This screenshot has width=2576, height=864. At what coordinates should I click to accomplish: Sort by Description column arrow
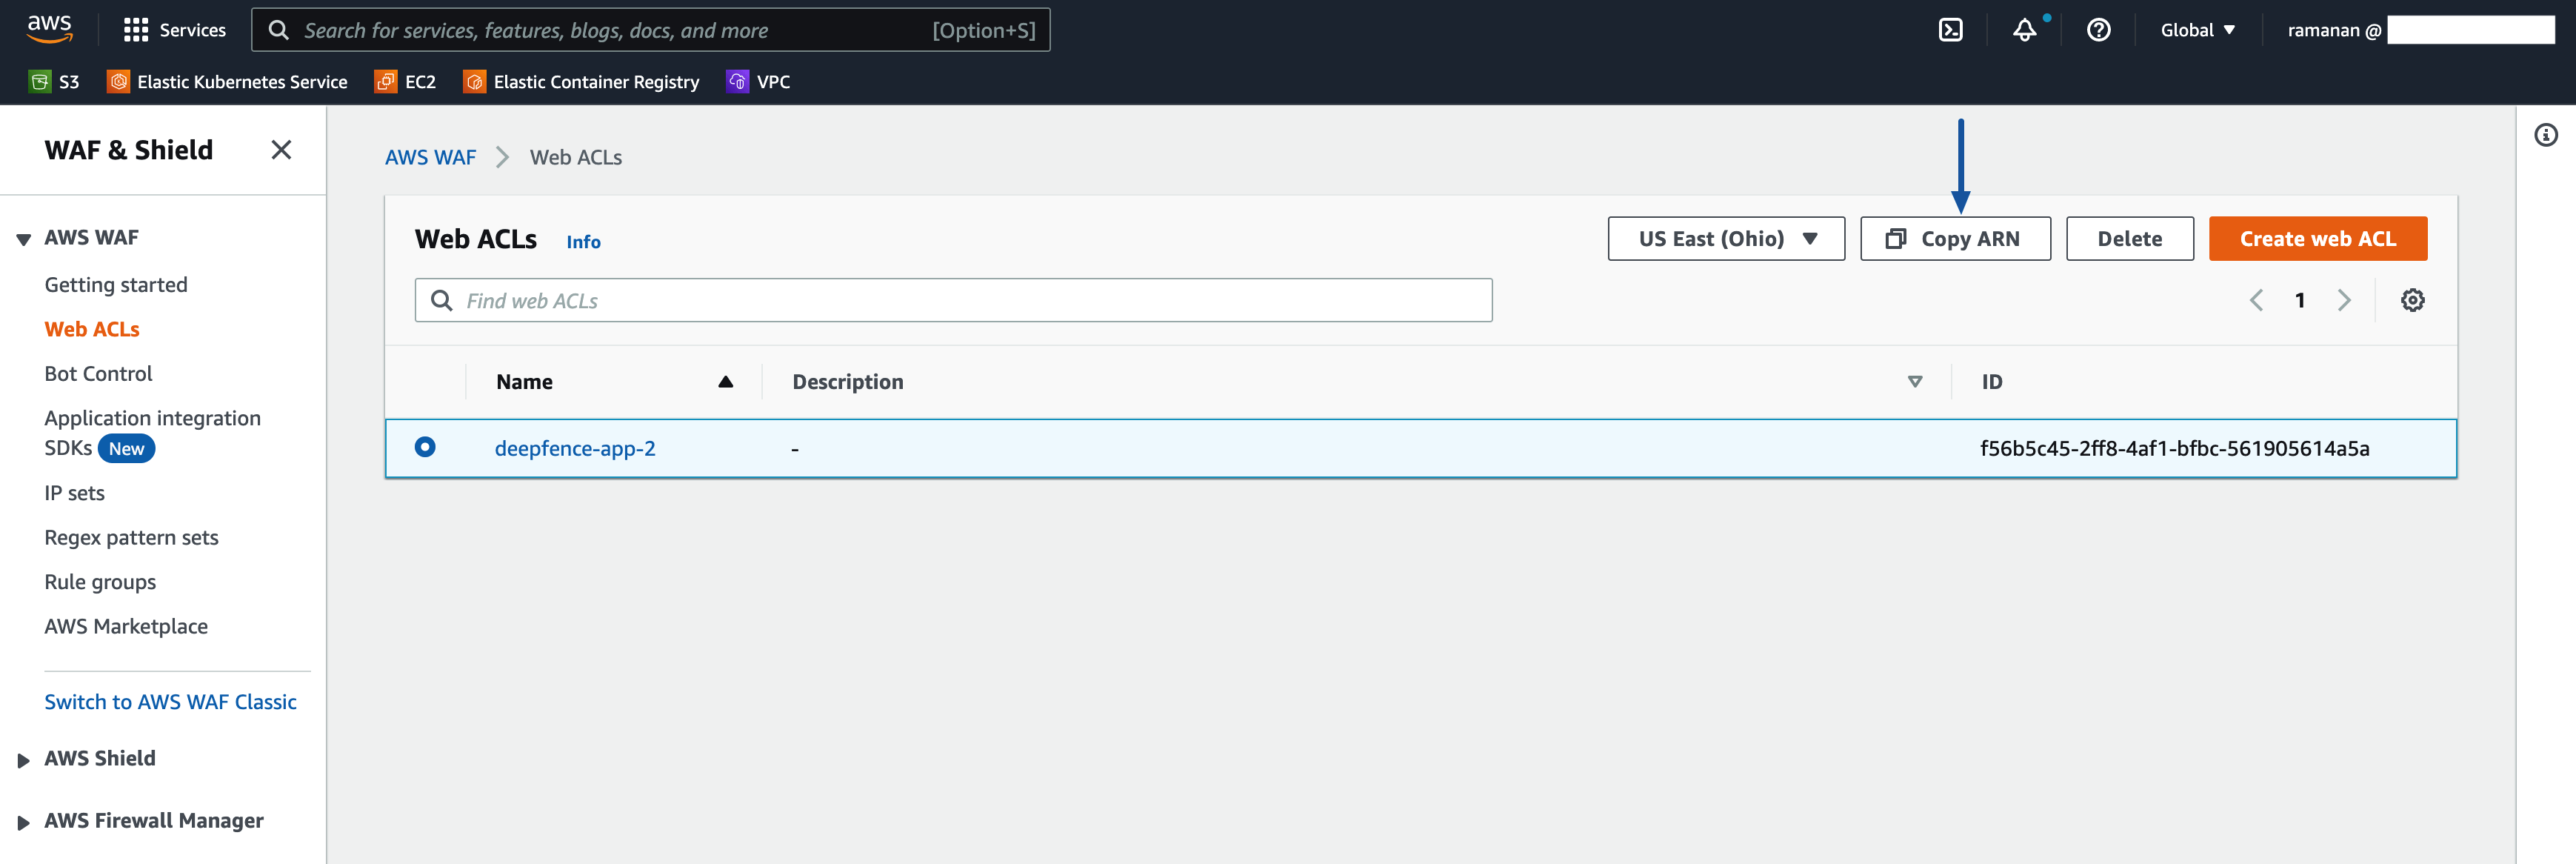pos(1915,382)
